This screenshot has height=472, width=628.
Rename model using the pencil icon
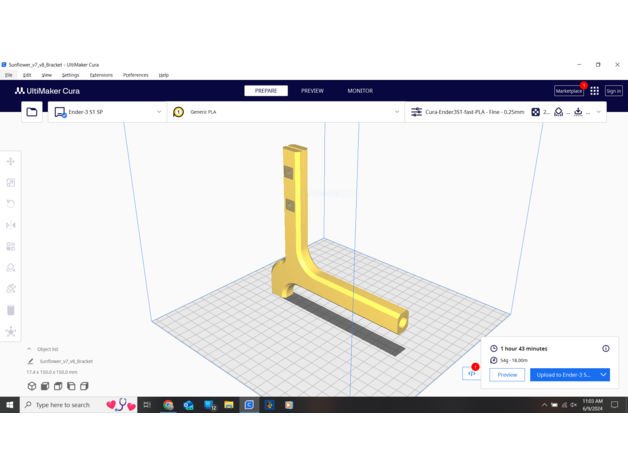click(31, 361)
